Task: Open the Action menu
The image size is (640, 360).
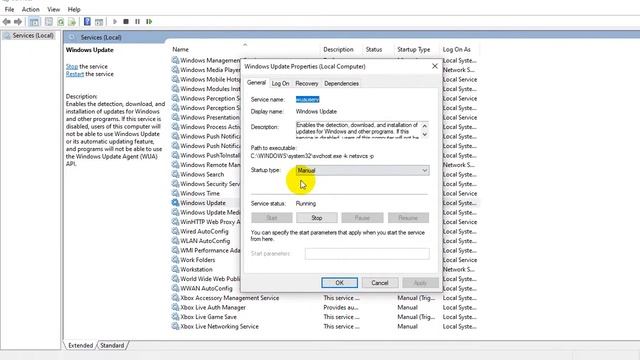Action: pos(31,9)
